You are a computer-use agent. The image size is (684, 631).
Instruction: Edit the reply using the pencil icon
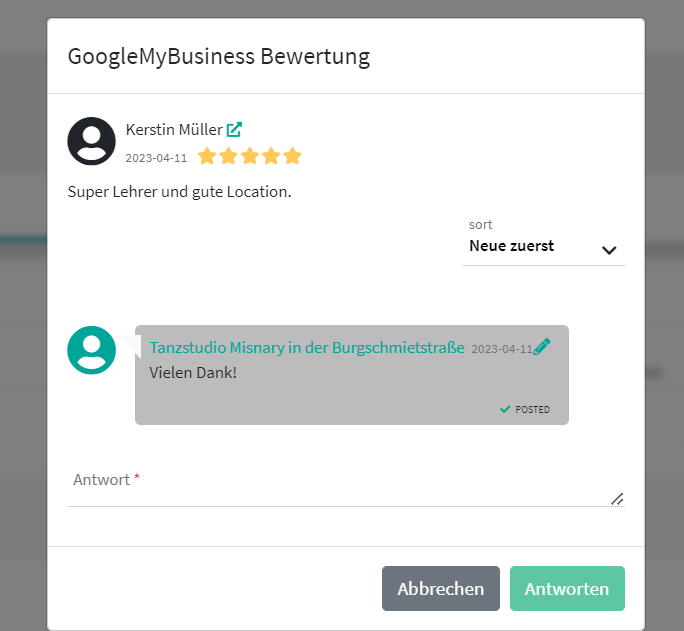542,347
